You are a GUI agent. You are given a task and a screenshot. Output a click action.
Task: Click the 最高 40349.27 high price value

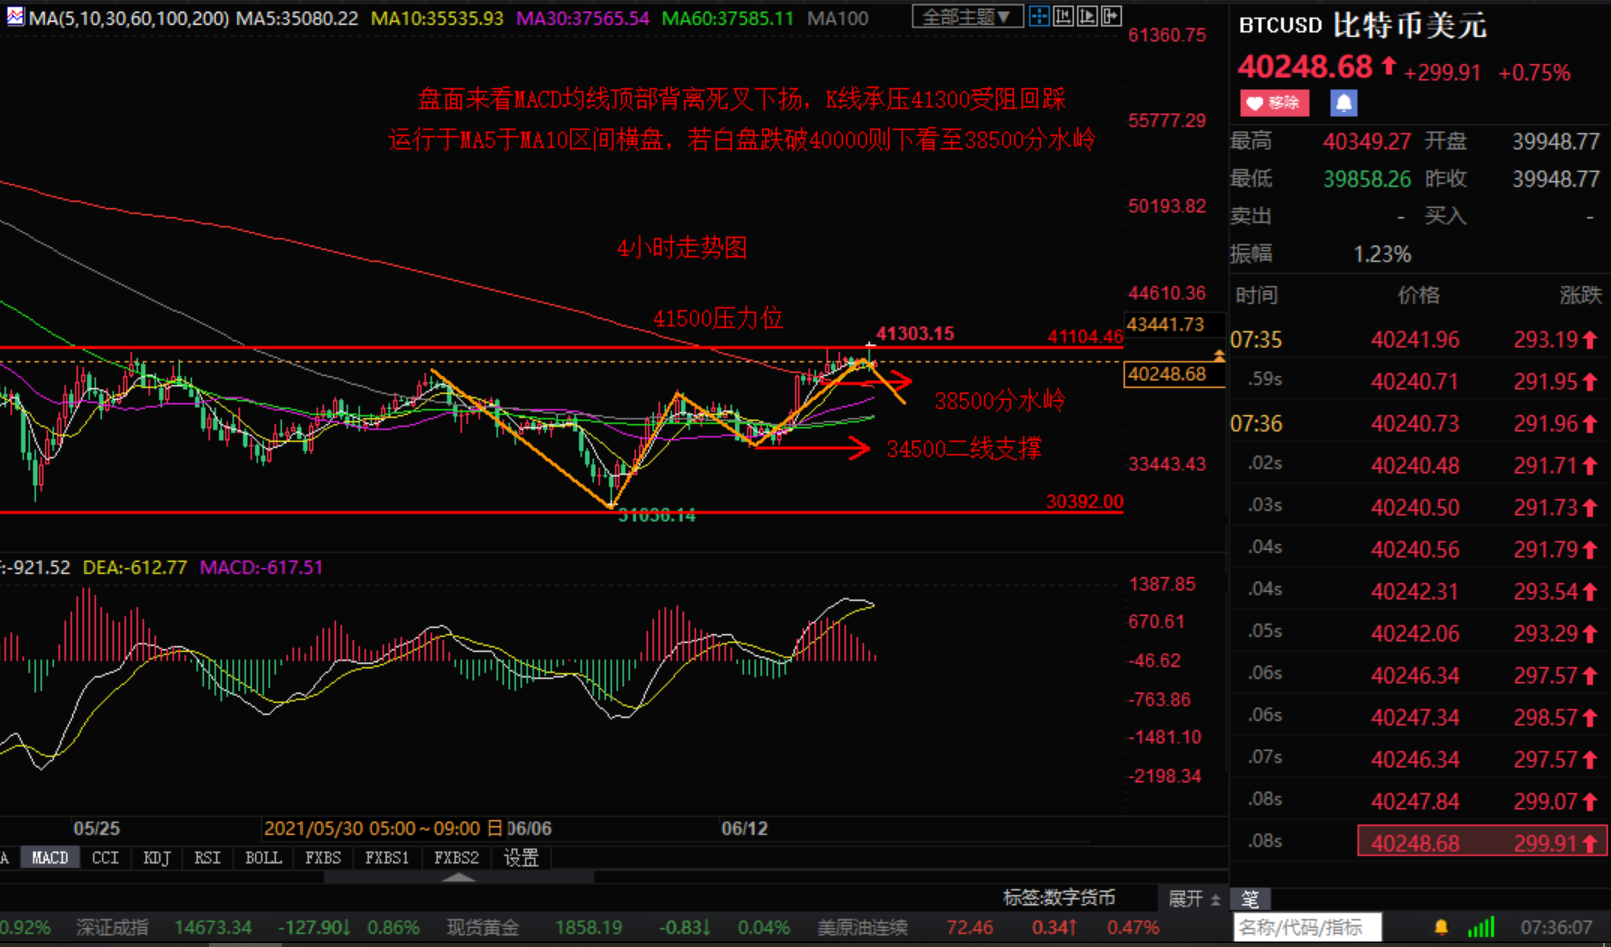pyautogui.click(x=1367, y=141)
